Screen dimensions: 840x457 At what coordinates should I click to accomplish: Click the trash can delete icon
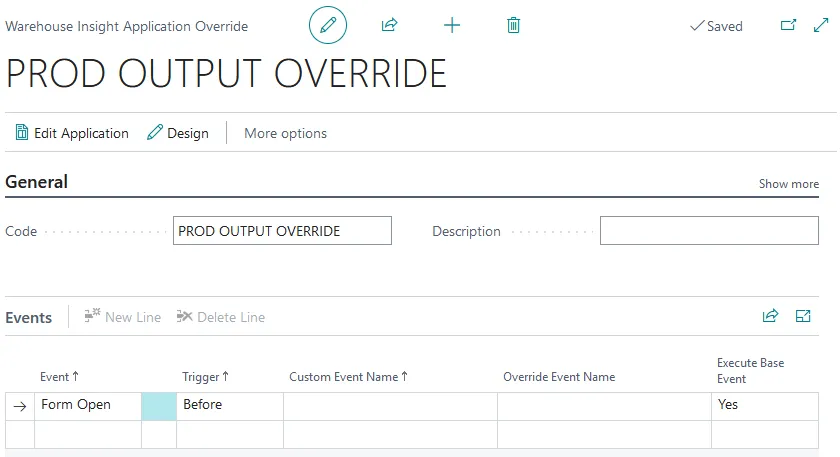513,26
